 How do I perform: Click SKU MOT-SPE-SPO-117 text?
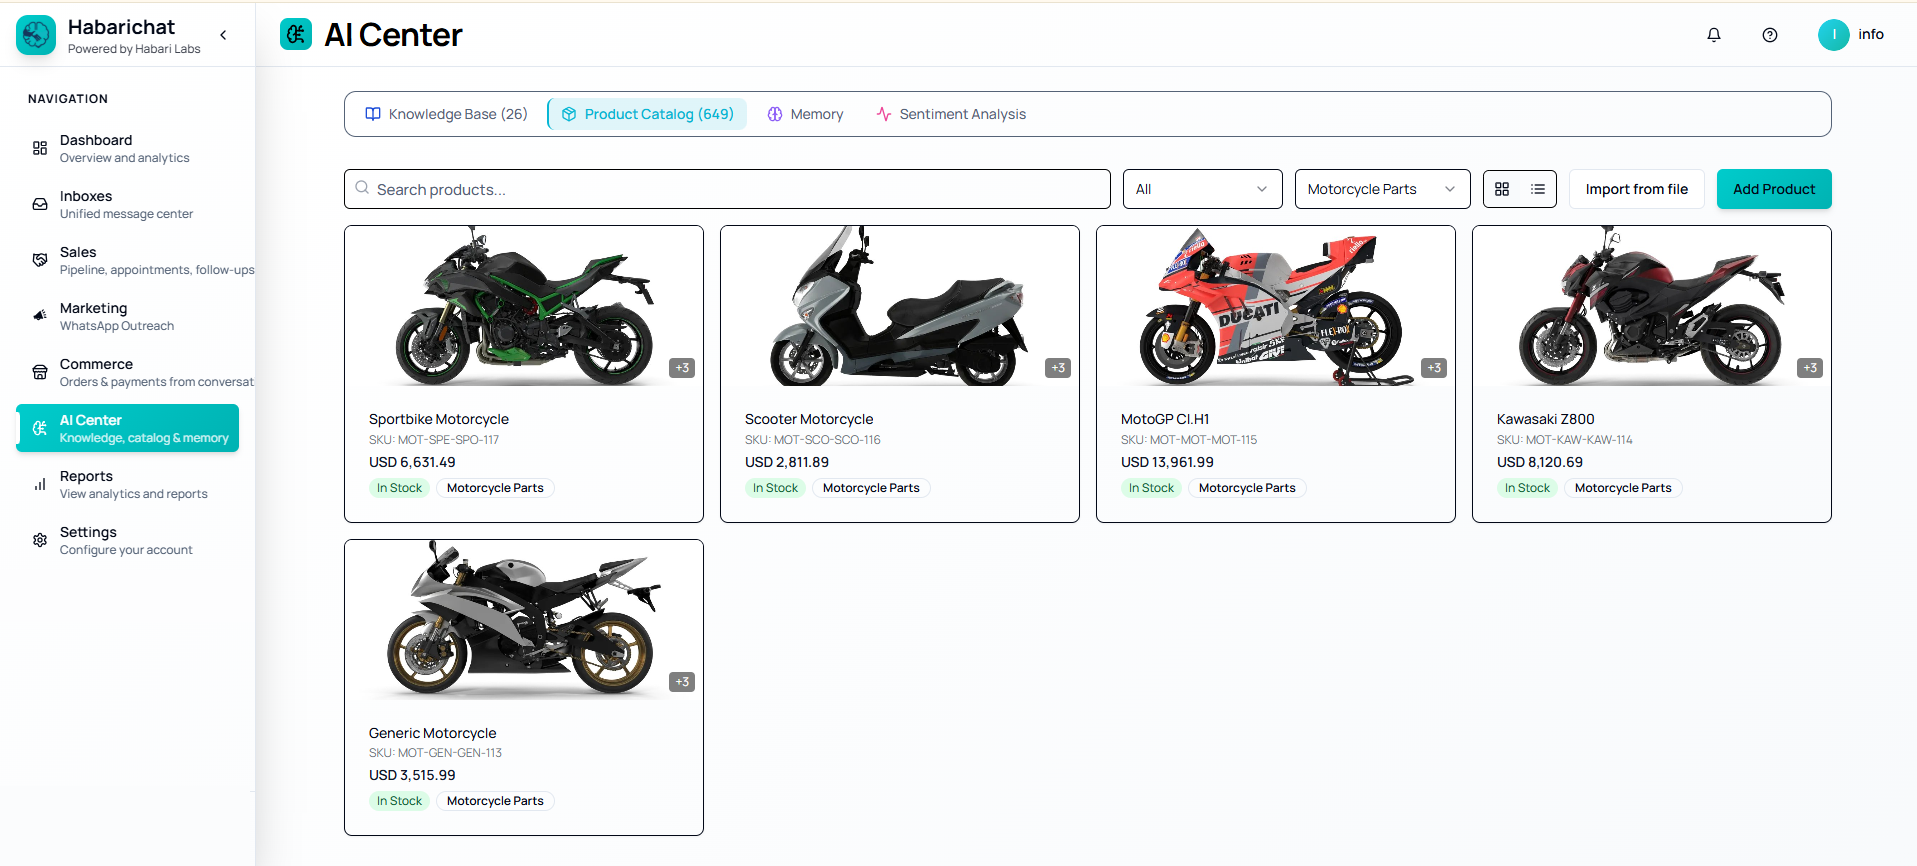coord(434,440)
